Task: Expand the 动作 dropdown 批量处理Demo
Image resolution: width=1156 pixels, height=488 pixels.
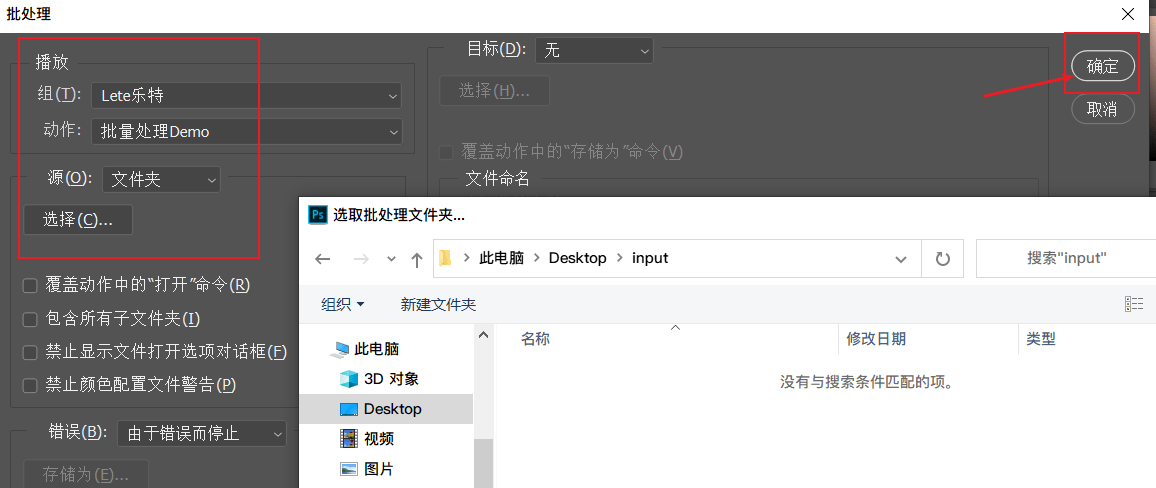Action: [x=246, y=131]
